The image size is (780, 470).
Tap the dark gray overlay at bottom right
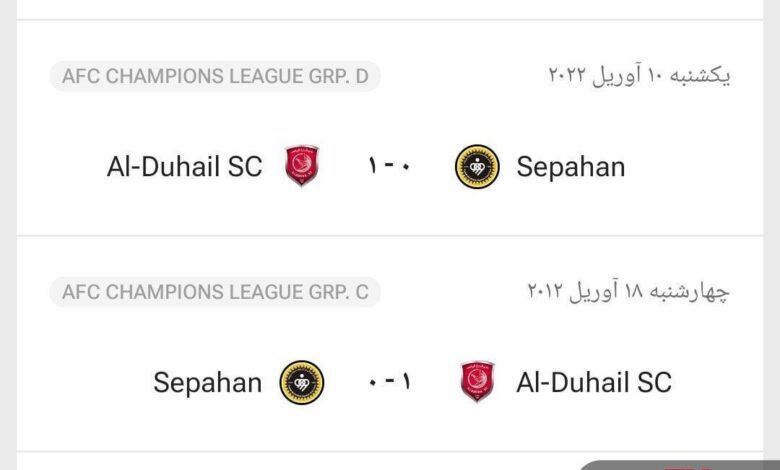[680, 465]
